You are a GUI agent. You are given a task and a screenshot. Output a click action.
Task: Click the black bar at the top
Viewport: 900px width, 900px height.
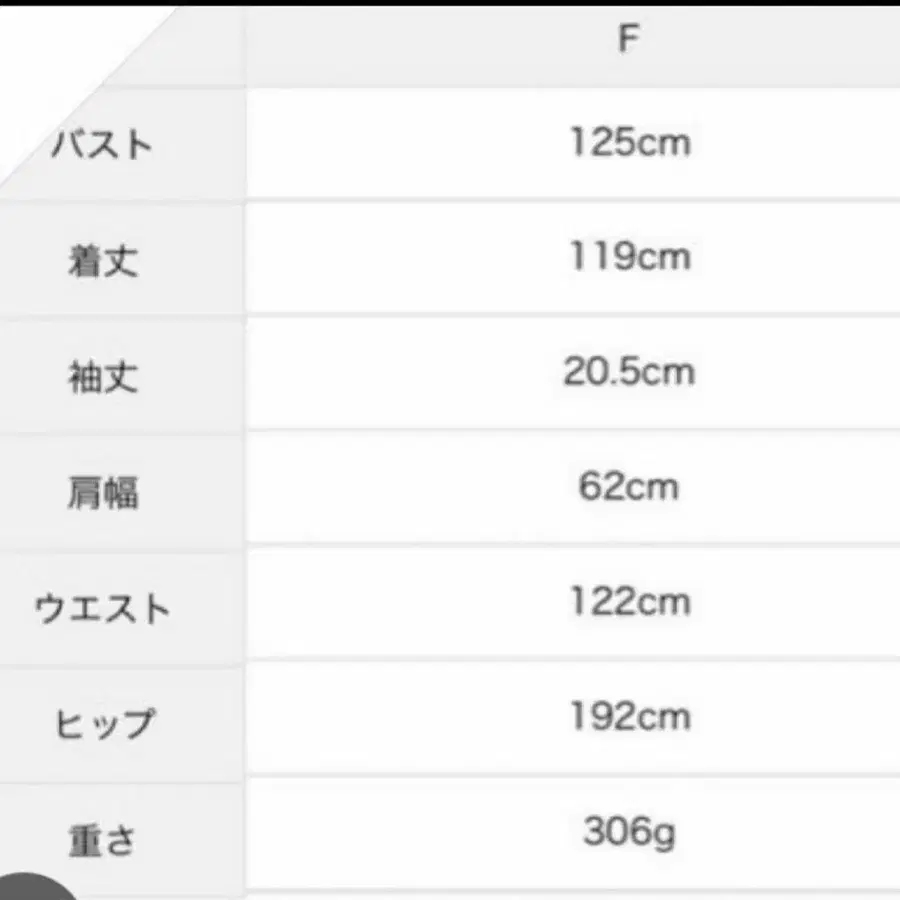click(450, 3)
